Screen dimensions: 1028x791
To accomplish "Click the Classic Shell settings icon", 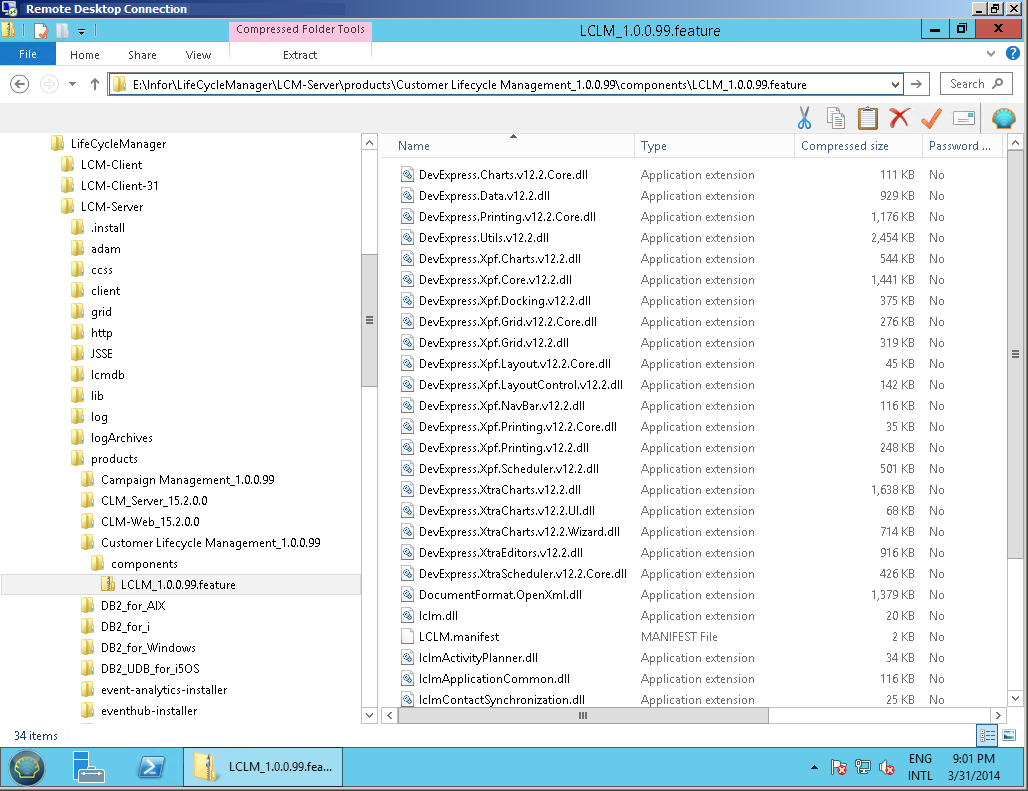I will [x=1003, y=118].
